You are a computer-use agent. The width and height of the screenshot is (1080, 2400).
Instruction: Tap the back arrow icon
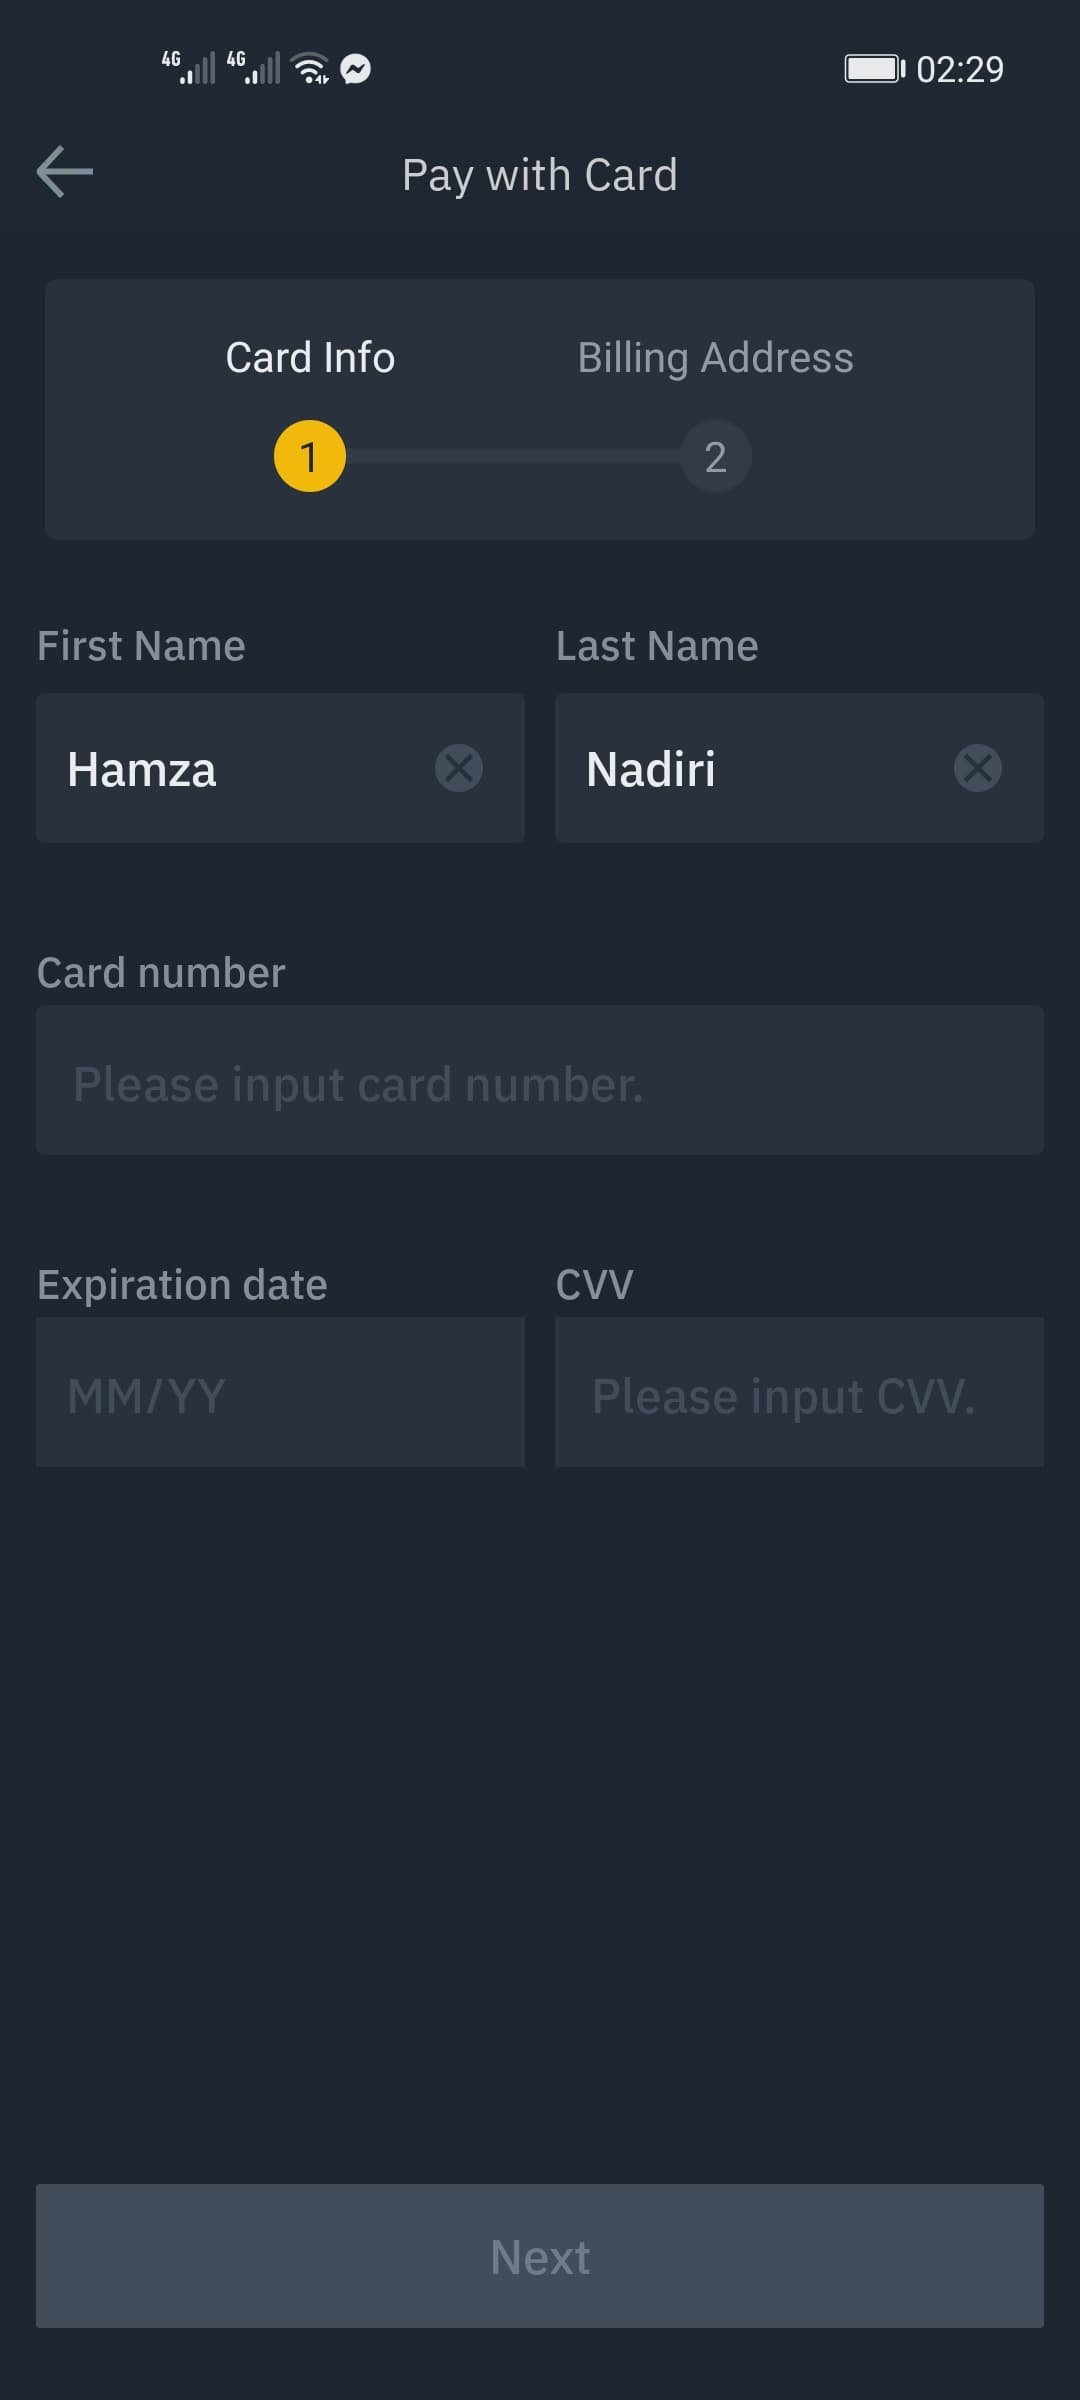[x=65, y=172]
